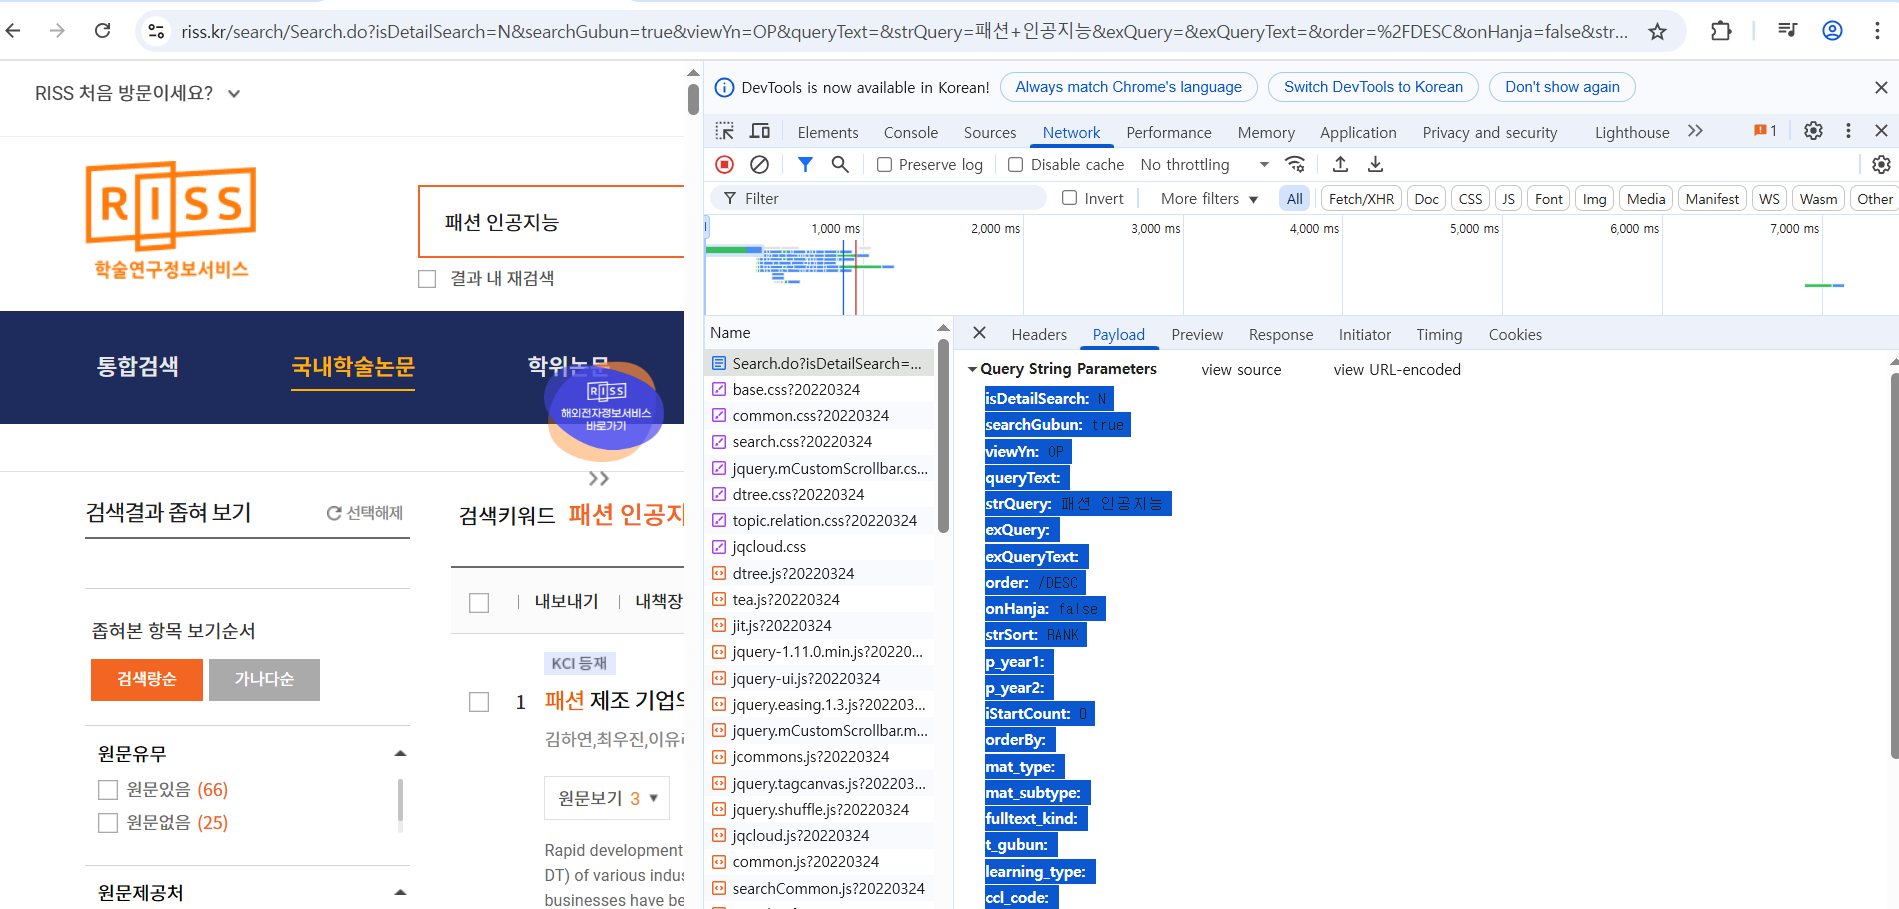1899x909 pixels.
Task: Click Always match Chrome's language button
Action: 1128,87
